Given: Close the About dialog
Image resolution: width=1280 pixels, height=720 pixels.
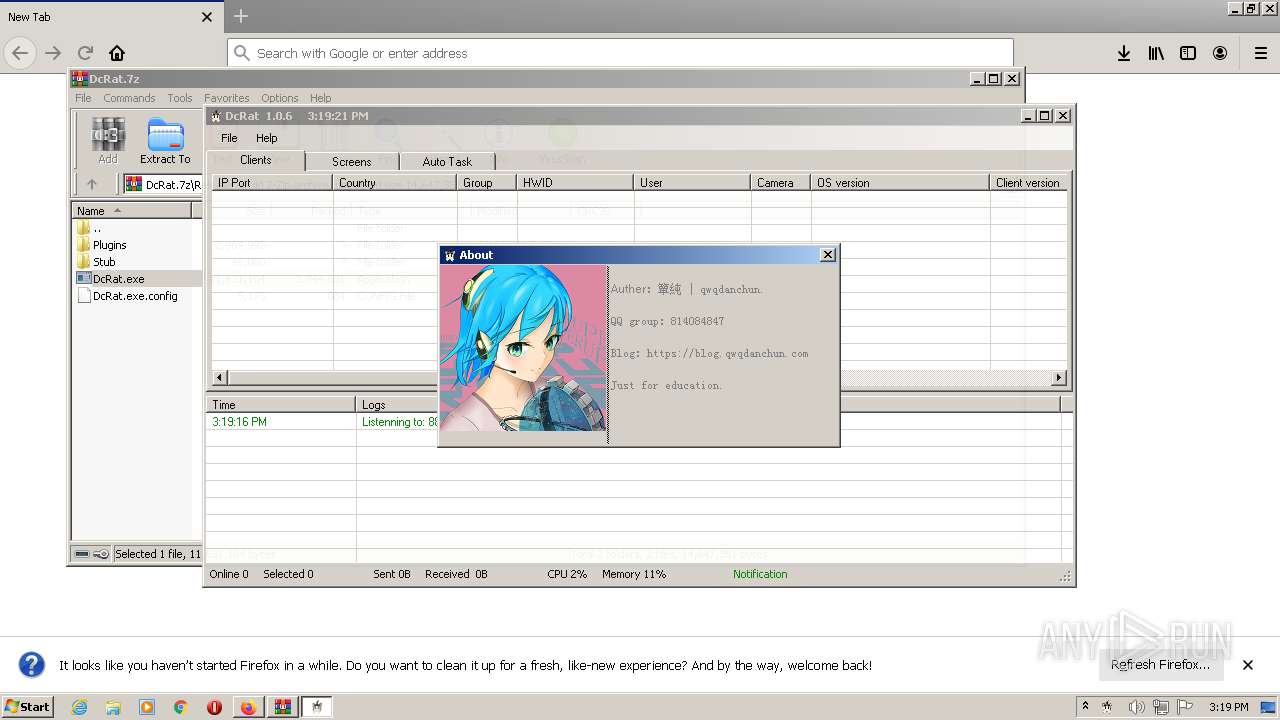Looking at the screenshot, I should pyautogui.click(x=828, y=255).
